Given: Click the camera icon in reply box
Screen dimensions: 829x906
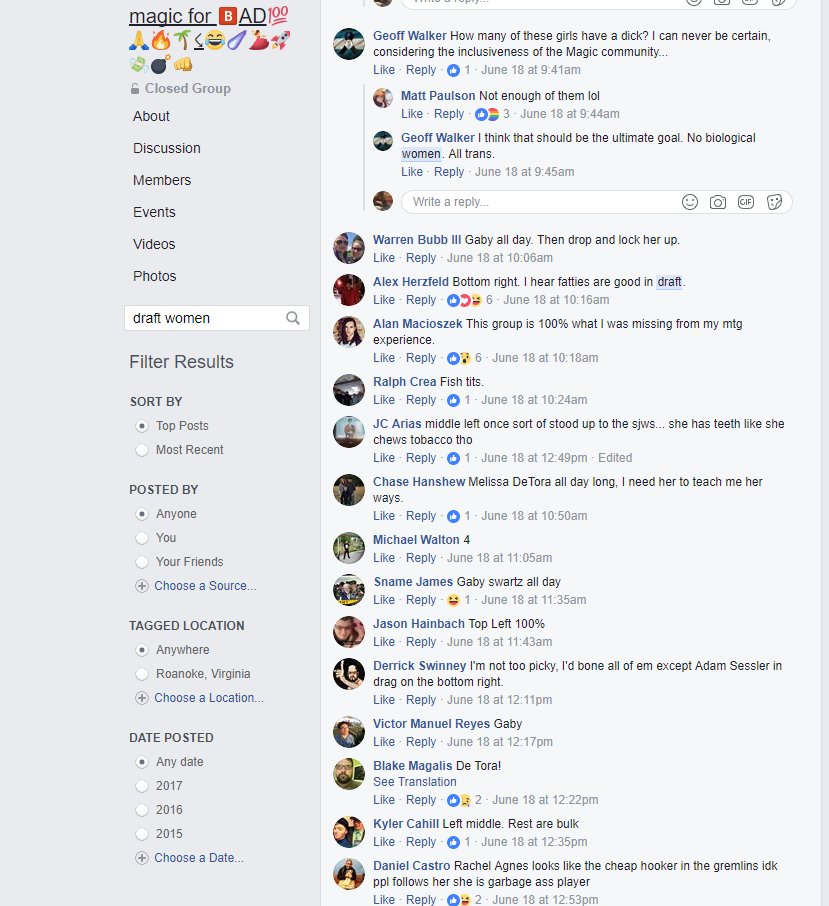Looking at the screenshot, I should pyautogui.click(x=718, y=202).
